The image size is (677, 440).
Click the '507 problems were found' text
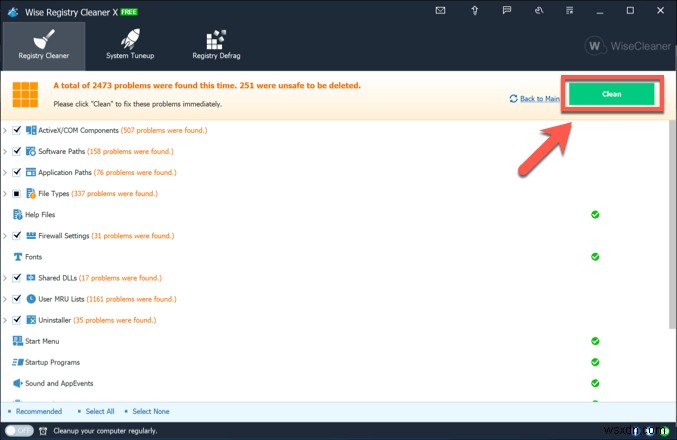[x=164, y=130]
